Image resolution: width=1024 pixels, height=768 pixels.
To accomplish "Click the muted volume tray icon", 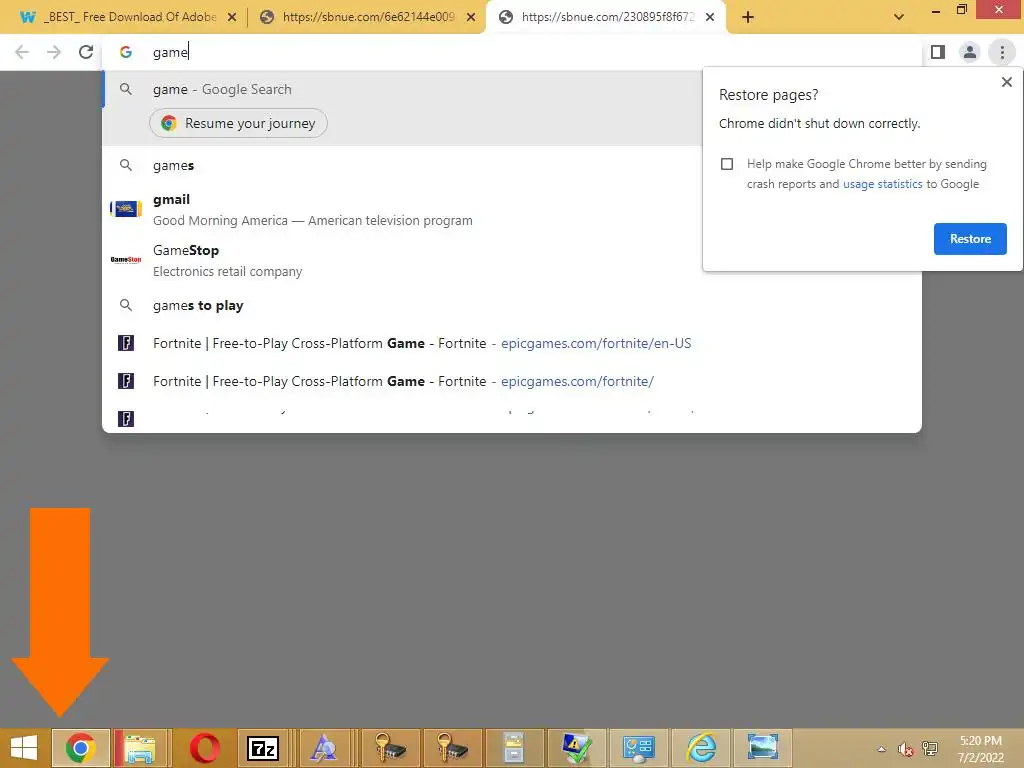I will [x=906, y=749].
